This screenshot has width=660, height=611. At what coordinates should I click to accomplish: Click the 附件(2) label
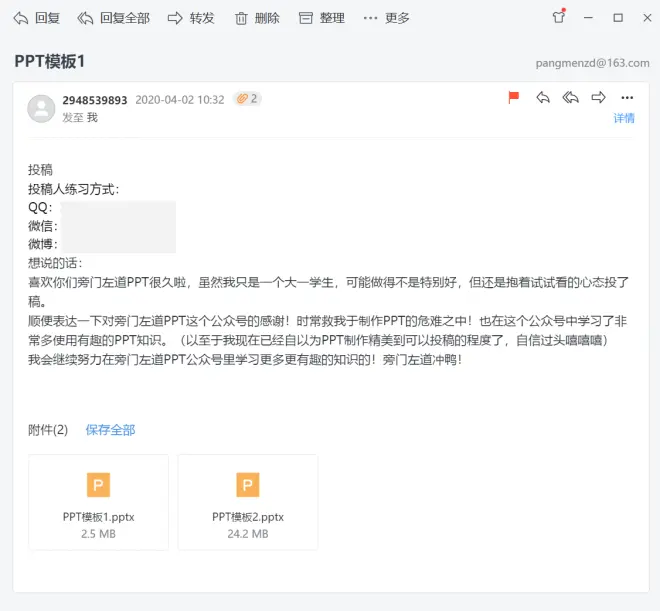pos(48,430)
